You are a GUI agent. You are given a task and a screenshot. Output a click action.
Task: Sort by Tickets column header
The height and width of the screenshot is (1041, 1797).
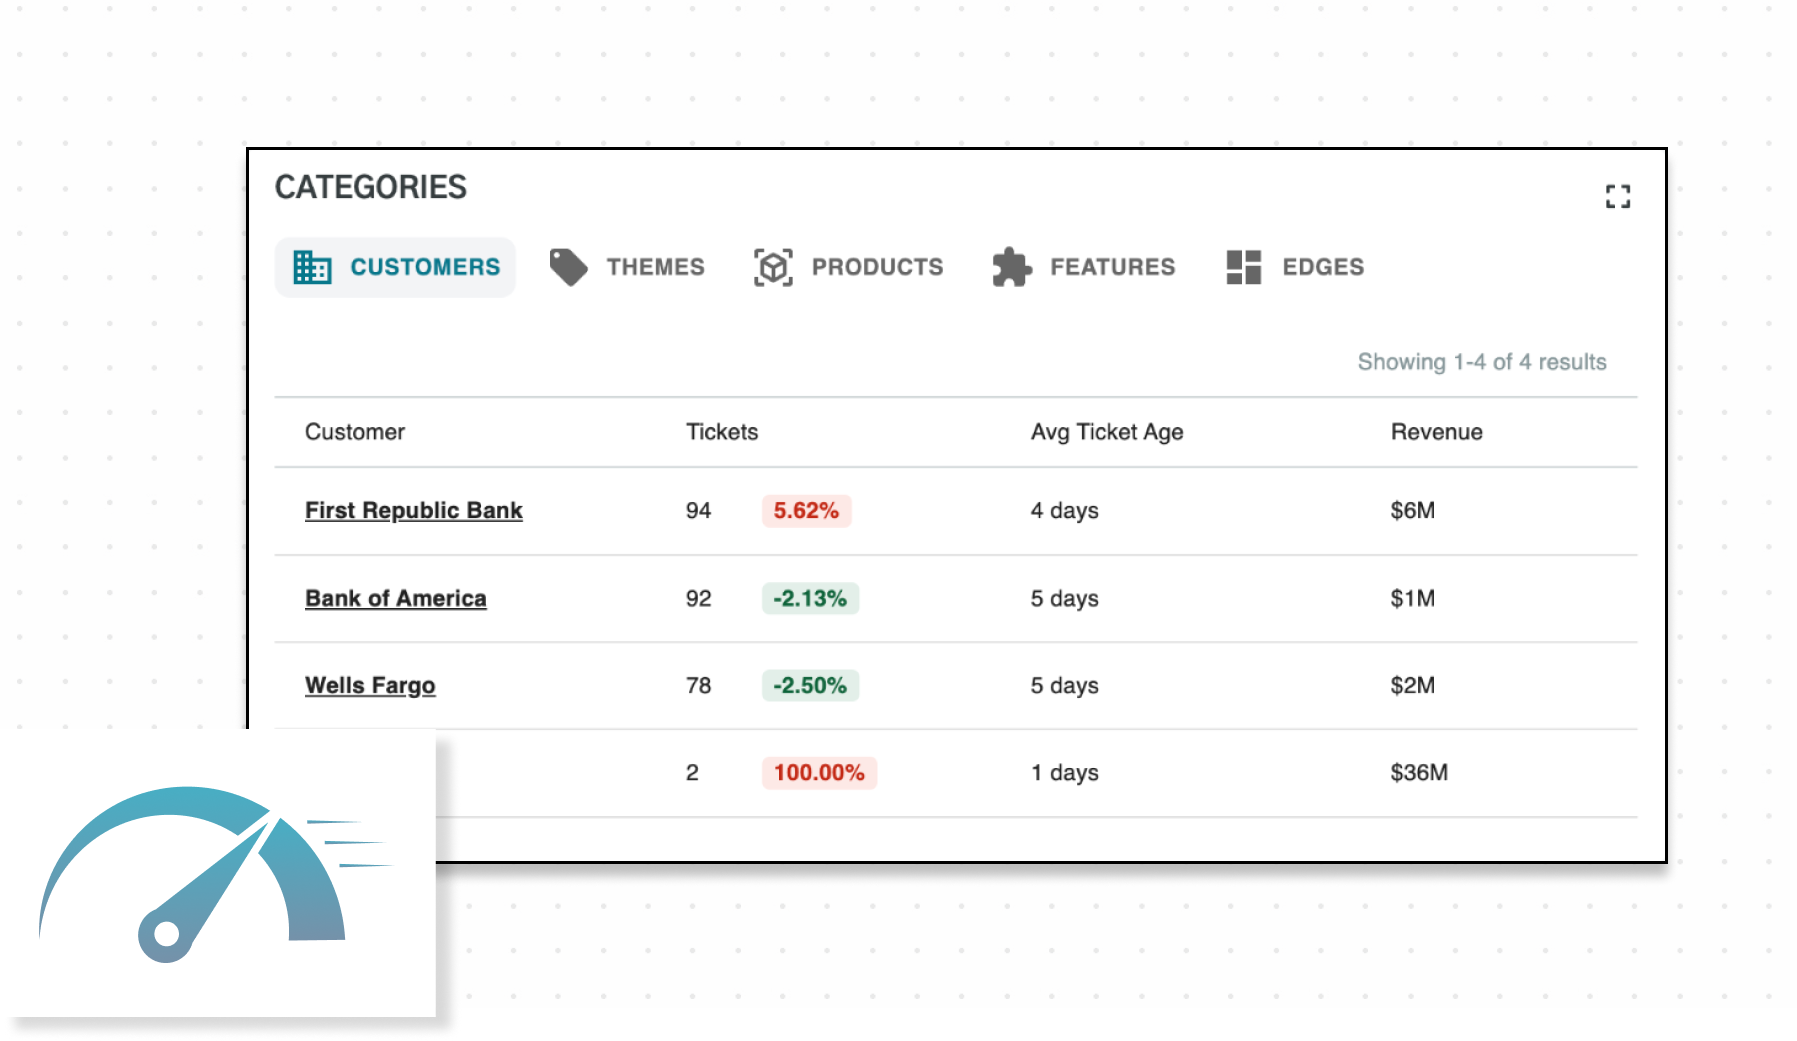click(722, 432)
